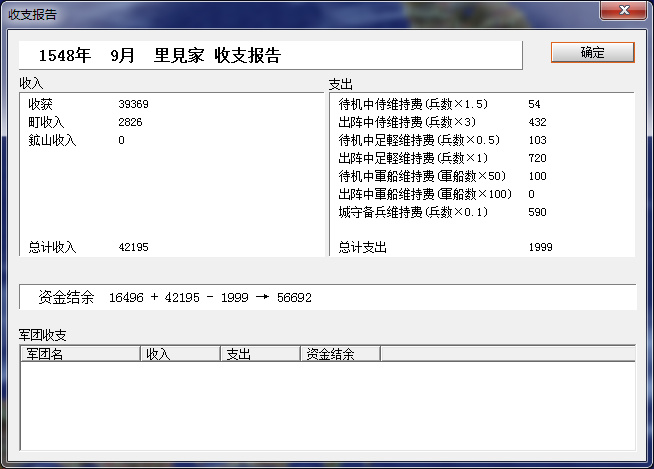The image size is (654, 469).
Task: Click the expense value 720
Action: click(x=537, y=158)
